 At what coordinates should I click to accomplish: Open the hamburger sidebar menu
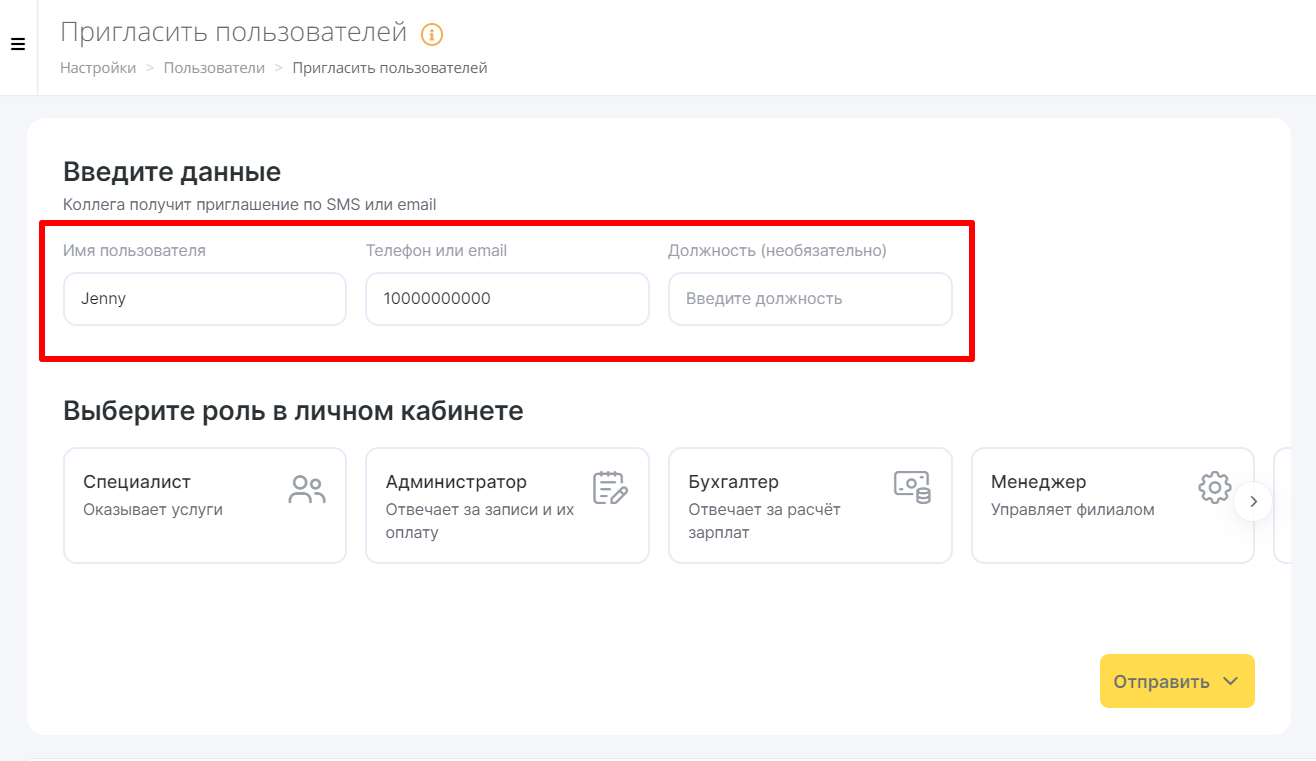[x=17, y=45]
